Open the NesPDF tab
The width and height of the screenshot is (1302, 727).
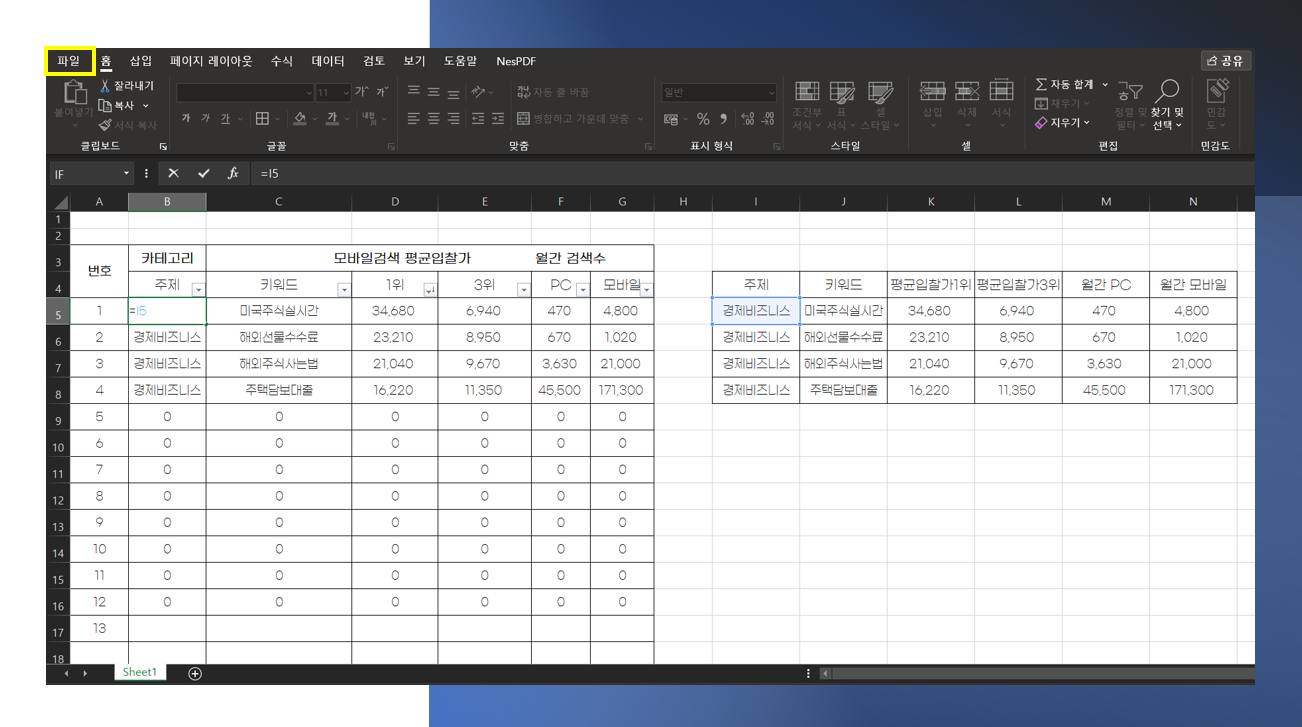click(516, 61)
